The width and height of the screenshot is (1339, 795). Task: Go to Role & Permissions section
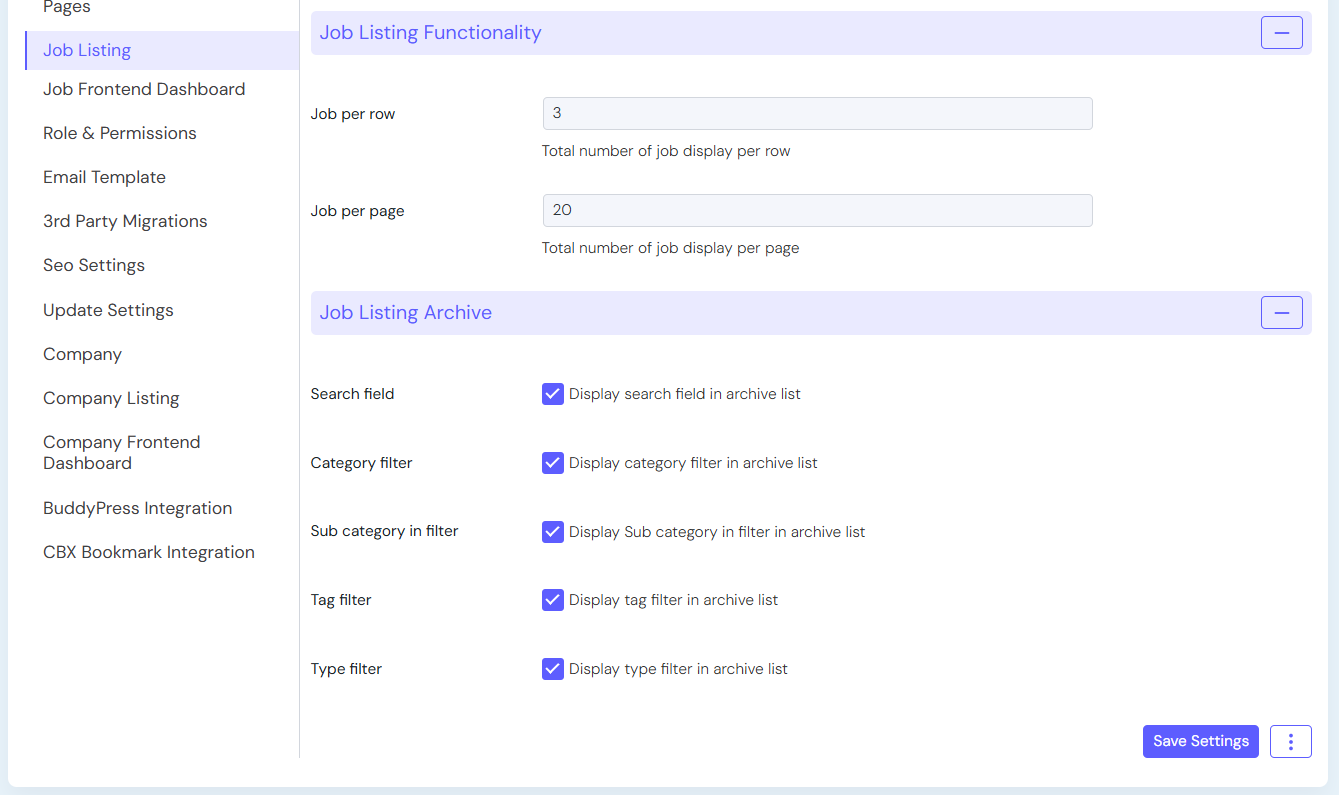pyautogui.click(x=120, y=133)
